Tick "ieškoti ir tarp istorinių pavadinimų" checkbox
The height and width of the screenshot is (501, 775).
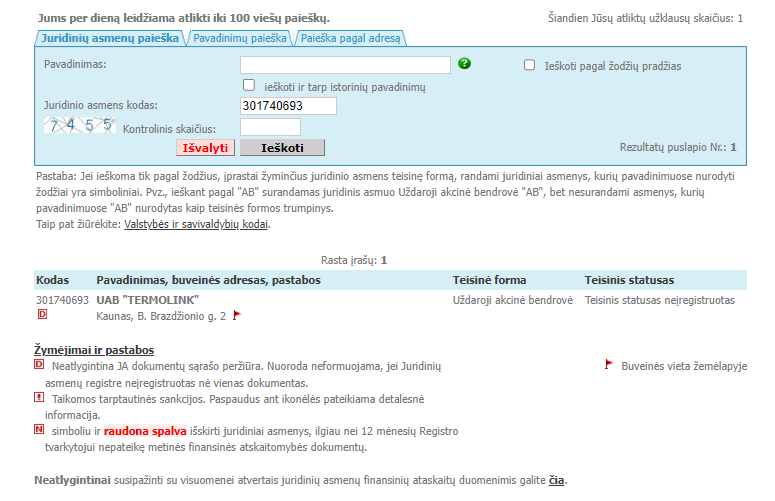pos(249,86)
